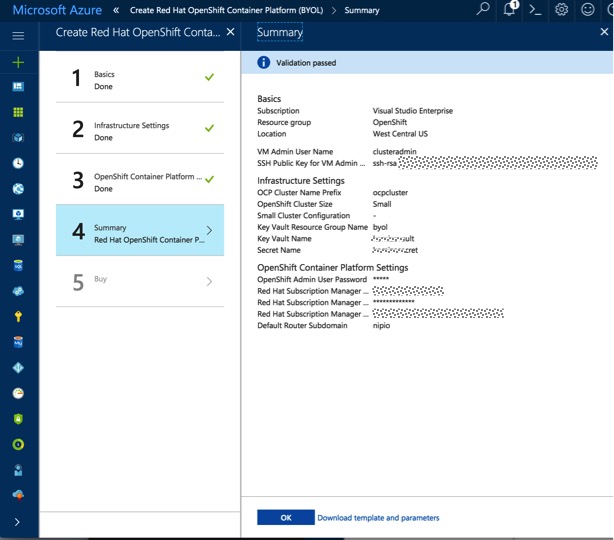The height and width of the screenshot is (540, 614).
Task: Open notifications bell in the top bar
Action: (510, 9)
